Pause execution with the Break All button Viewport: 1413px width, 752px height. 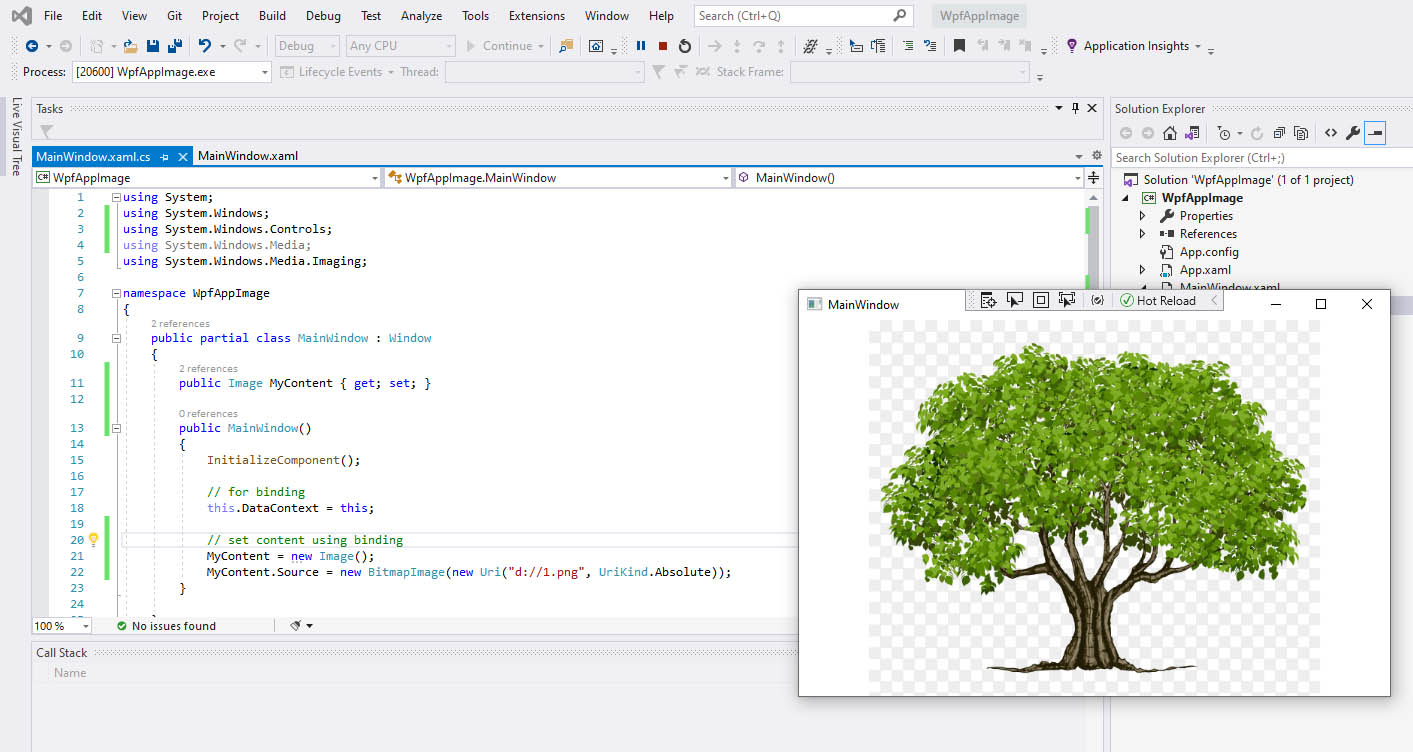(641, 46)
